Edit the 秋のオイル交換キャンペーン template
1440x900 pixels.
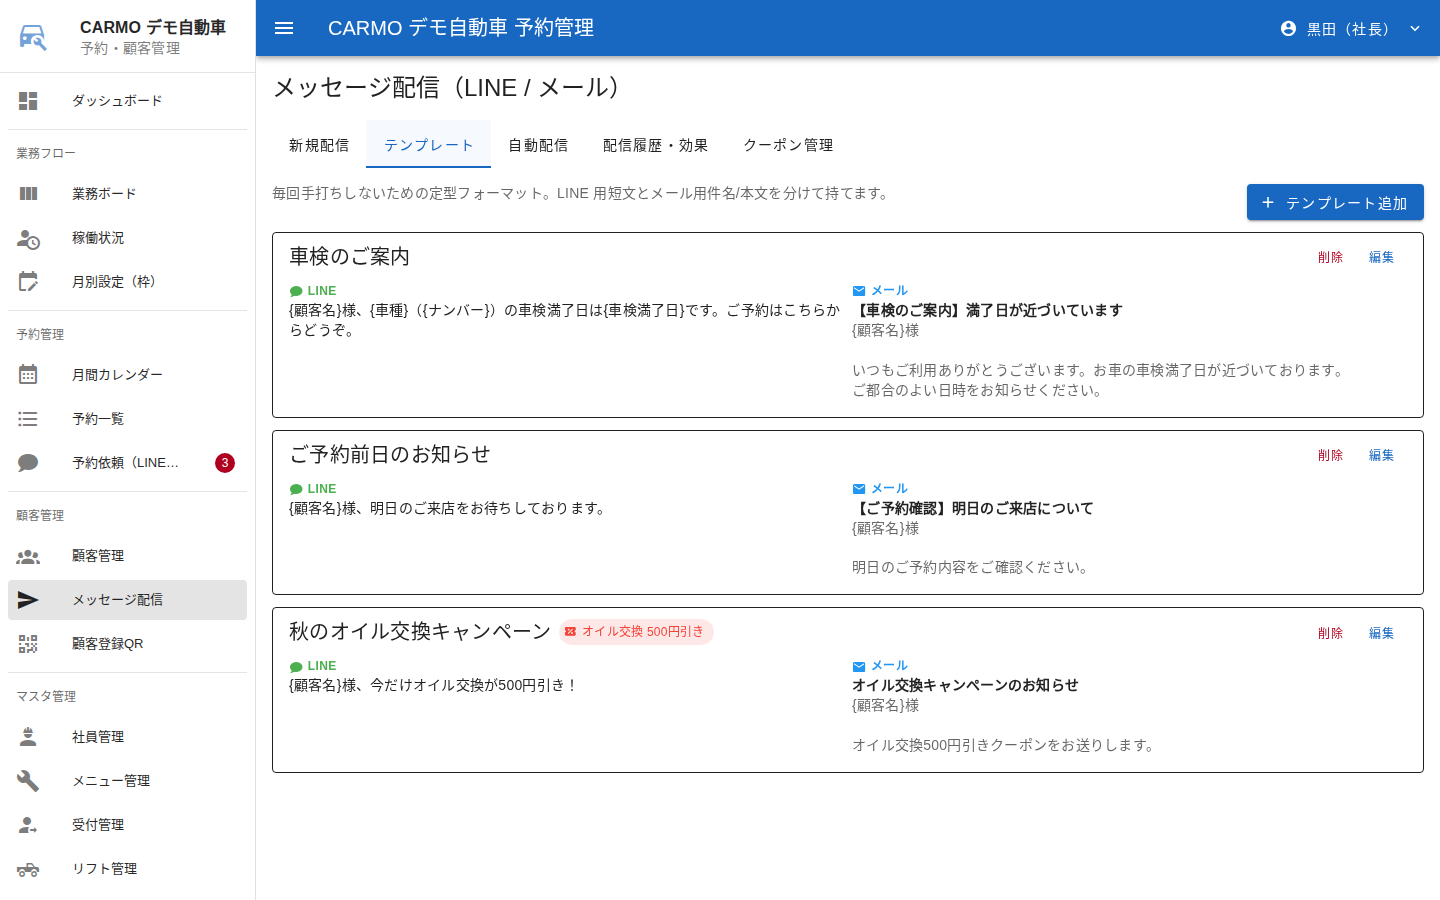[x=1381, y=633]
